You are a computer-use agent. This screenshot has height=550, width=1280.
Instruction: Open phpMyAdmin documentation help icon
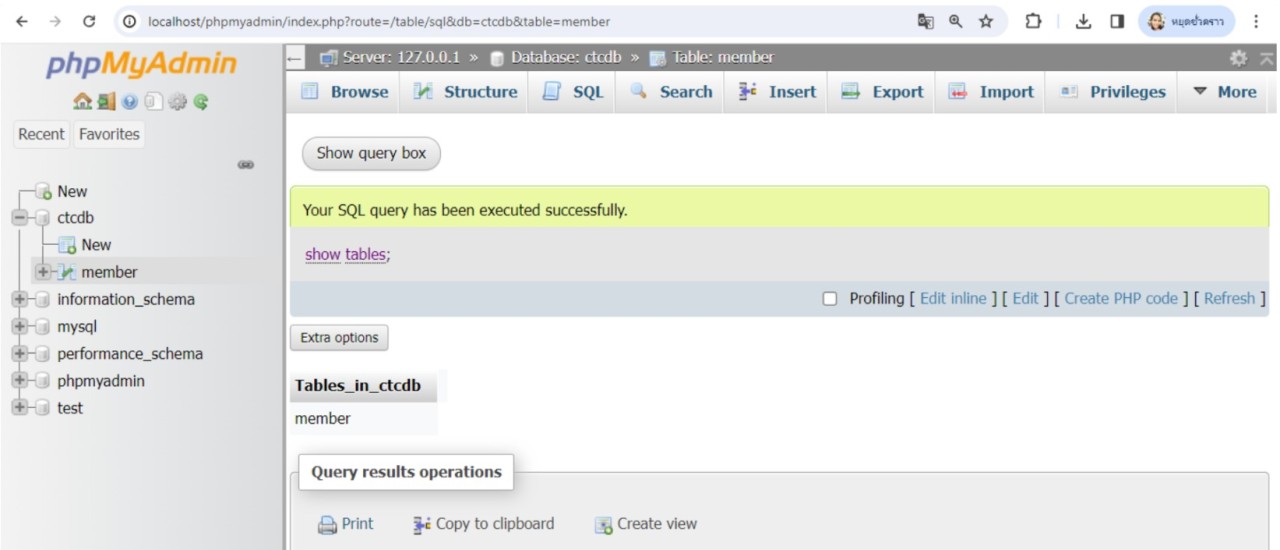[129, 102]
